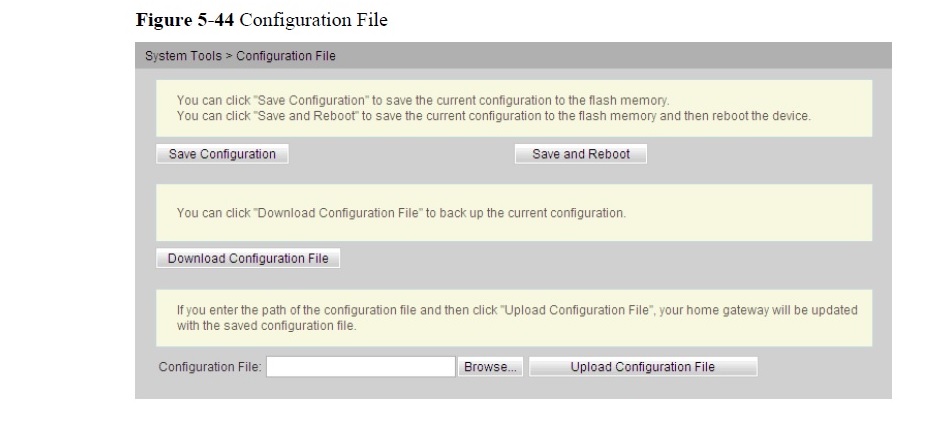The width and height of the screenshot is (952, 429).
Task: Click the Upload Configuration File button
Action: [643, 367]
